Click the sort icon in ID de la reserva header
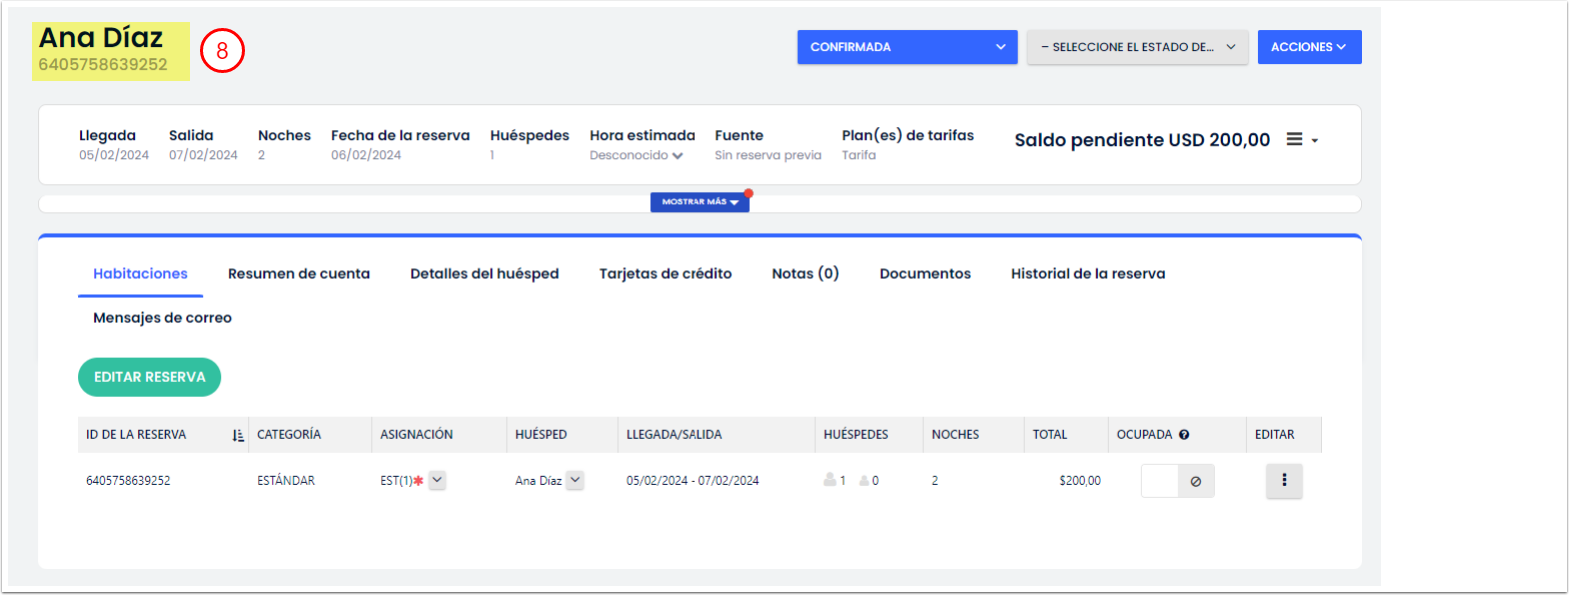1569x595 pixels. (238, 435)
